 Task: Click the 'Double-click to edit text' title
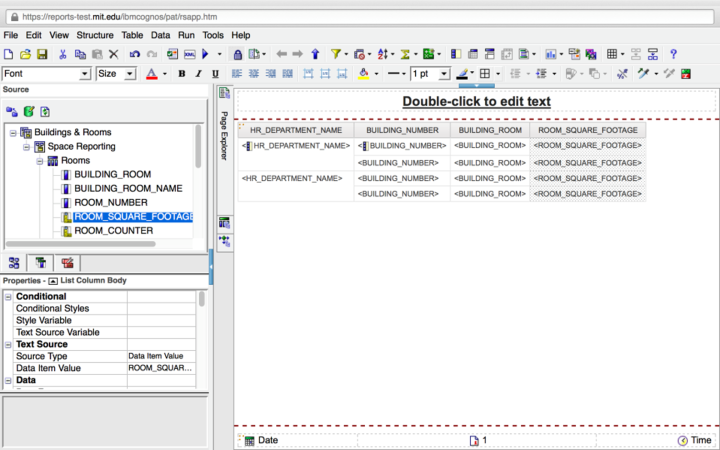[476, 101]
